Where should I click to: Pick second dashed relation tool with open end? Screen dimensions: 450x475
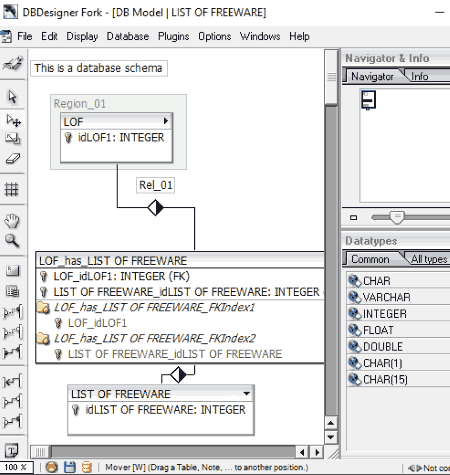(13, 332)
